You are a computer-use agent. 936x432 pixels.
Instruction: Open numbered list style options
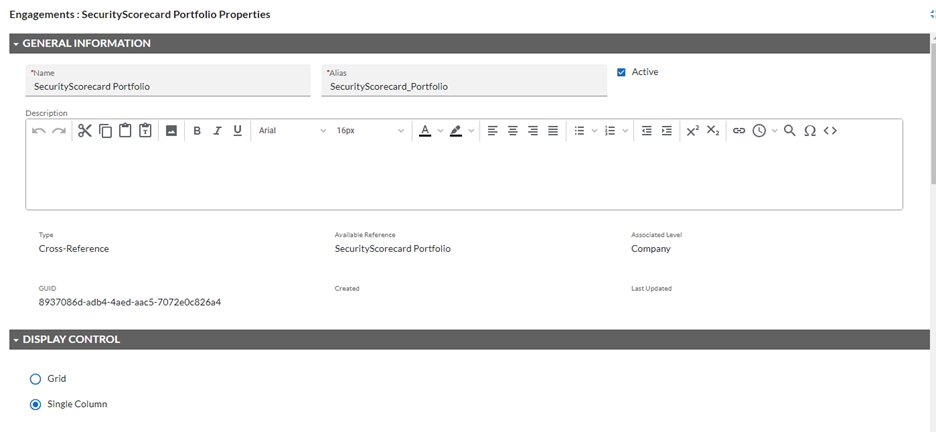tap(626, 131)
